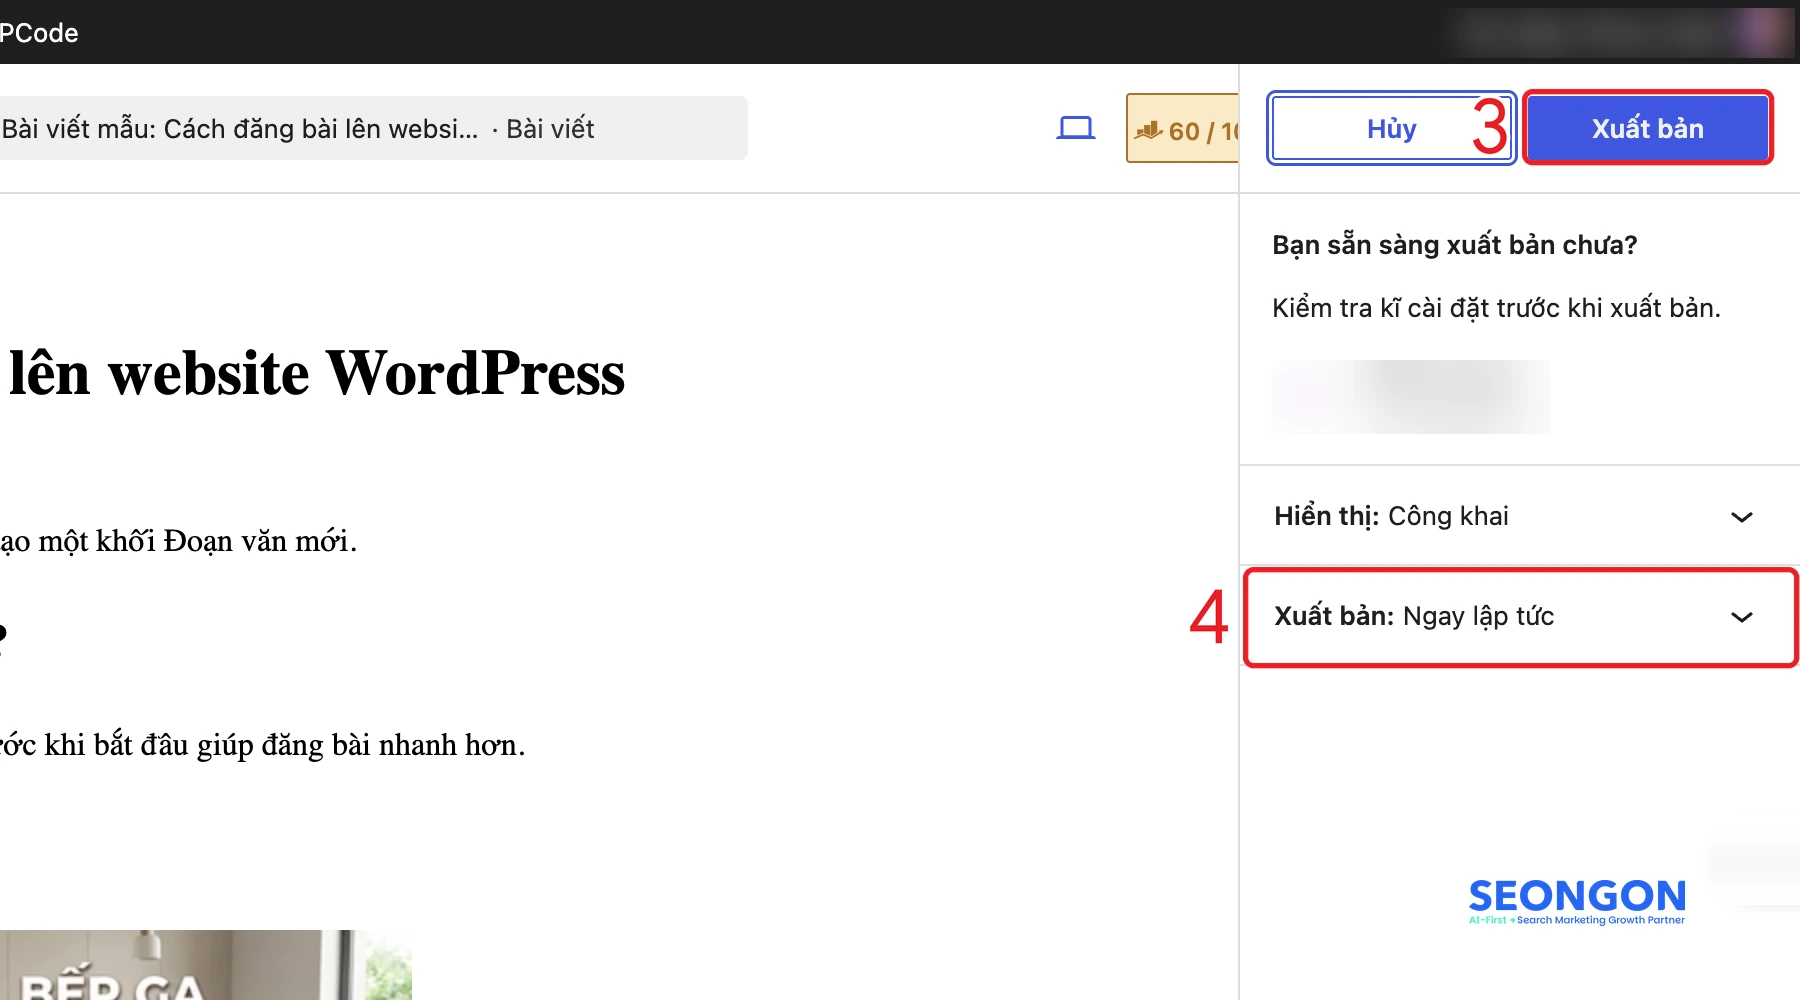Click the Hủy cancel button
This screenshot has height=1000, width=1800.
click(1391, 128)
